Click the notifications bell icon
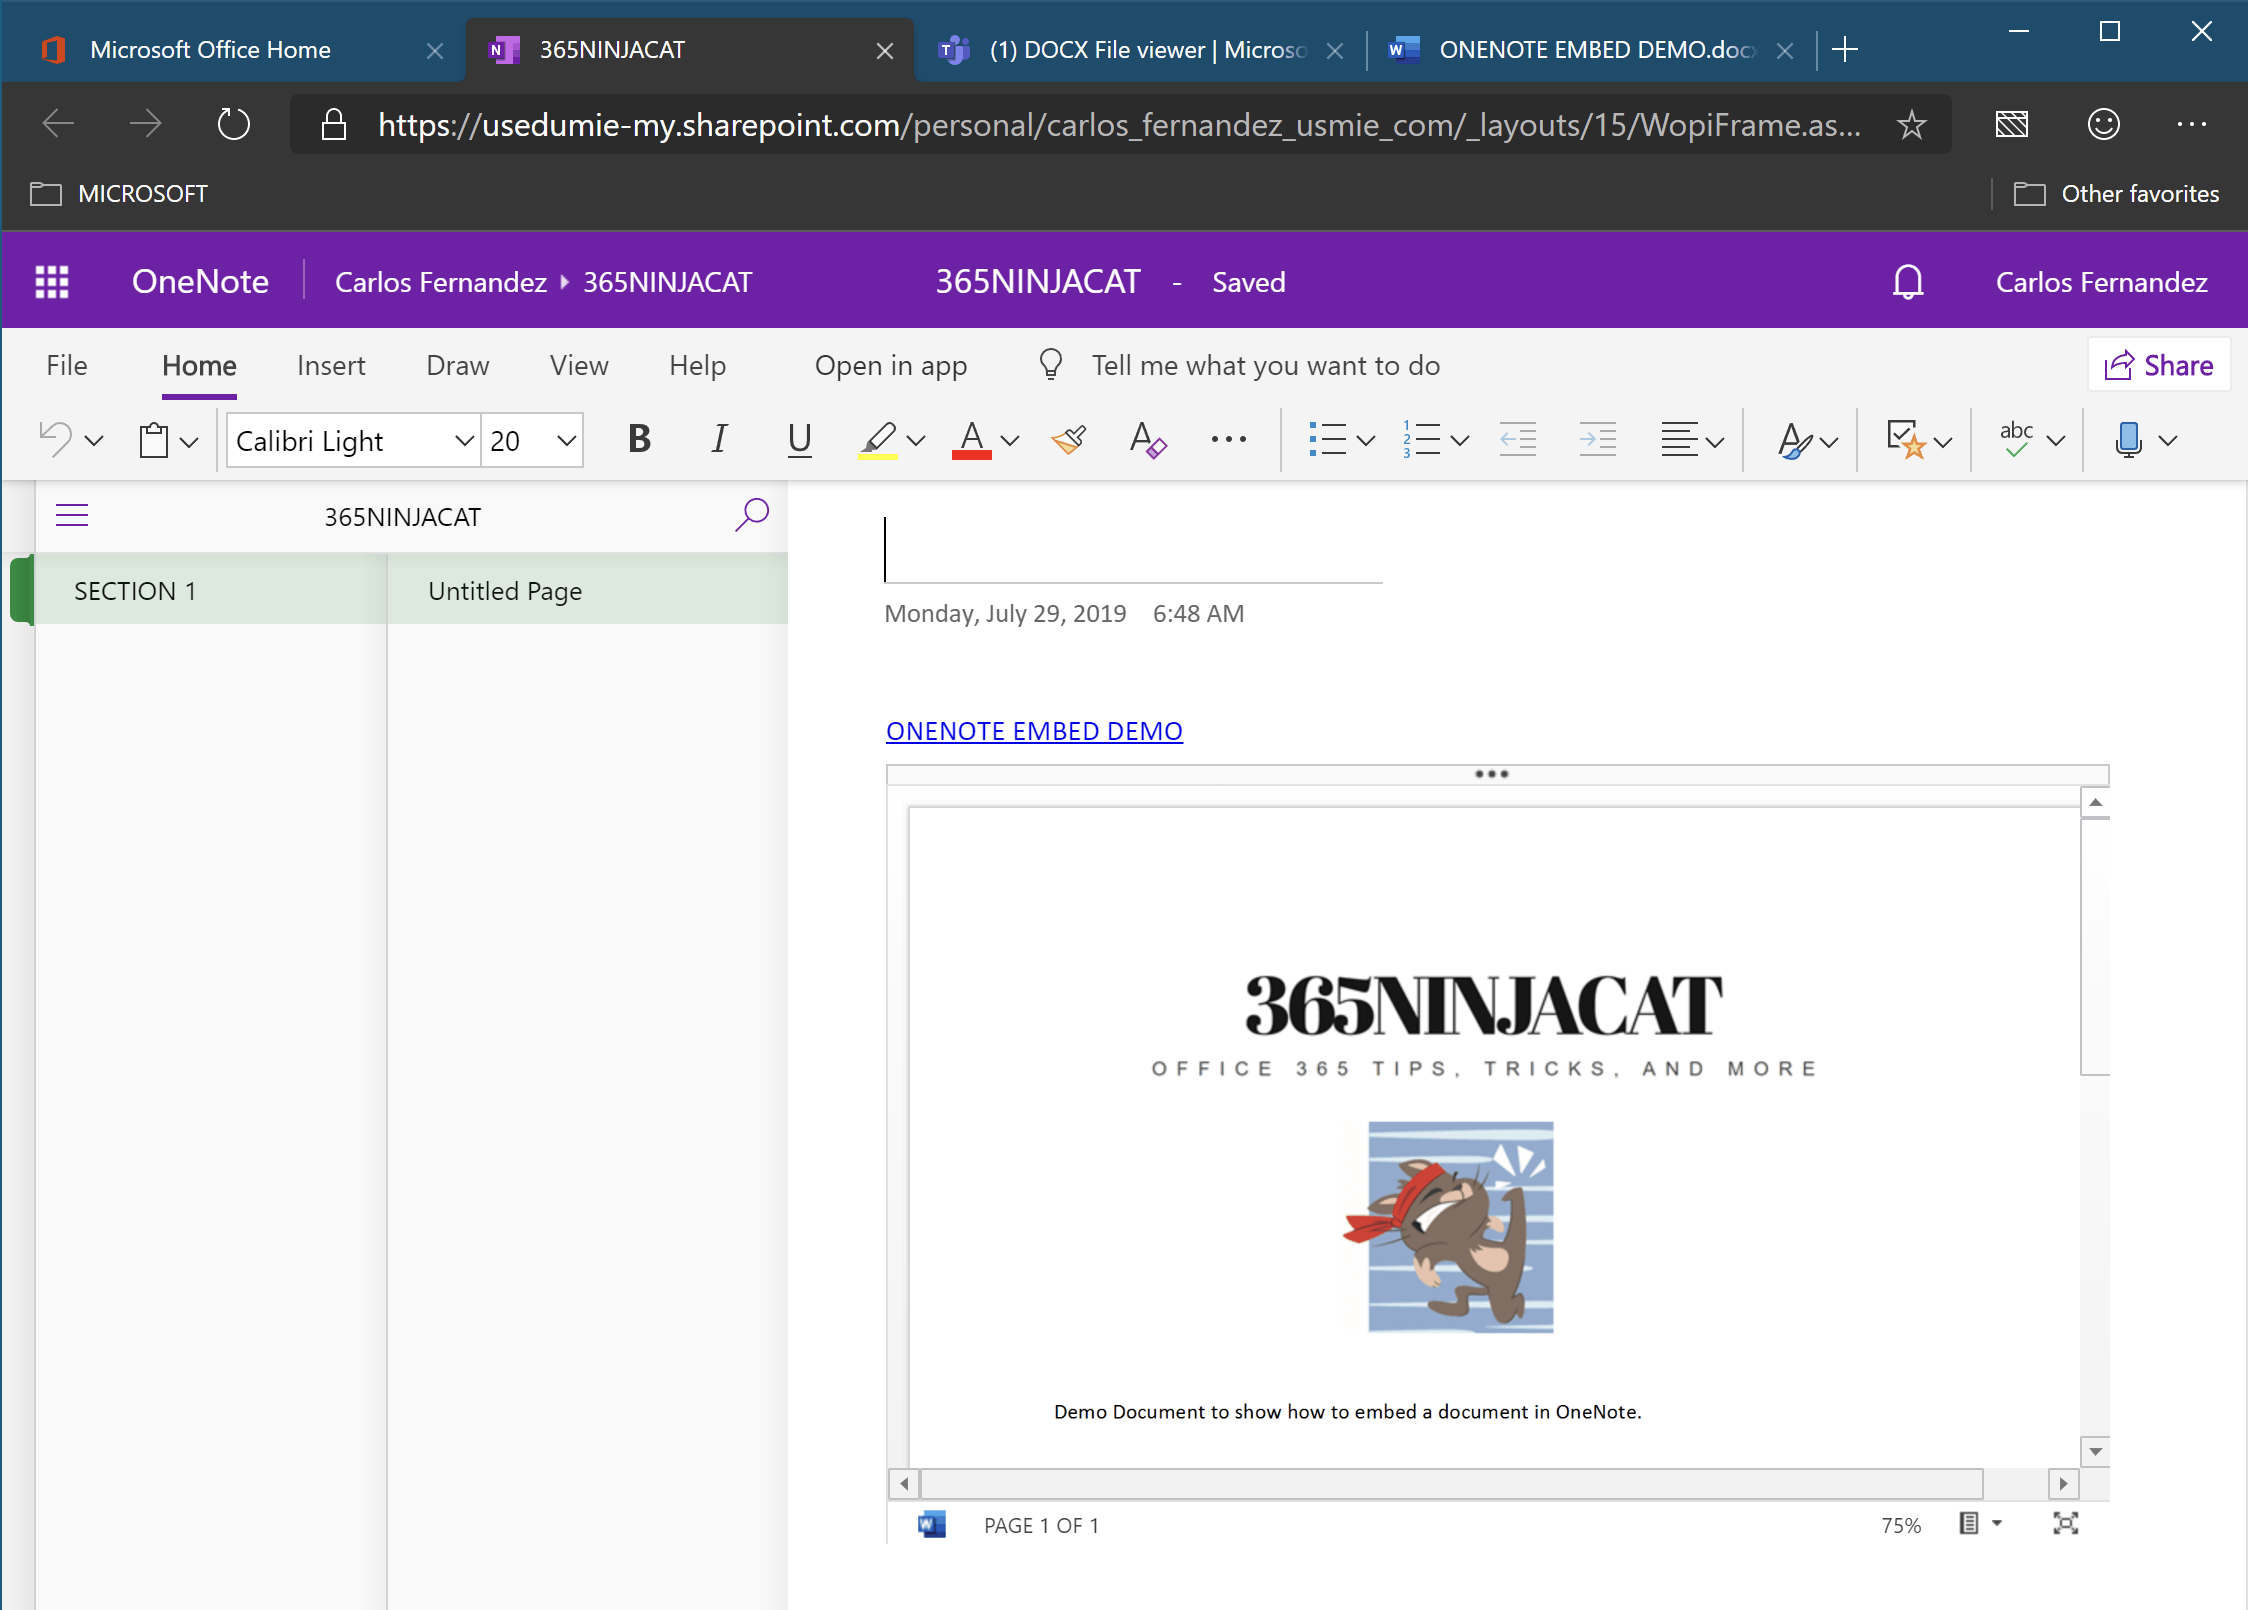The width and height of the screenshot is (2248, 1610). click(x=1907, y=282)
